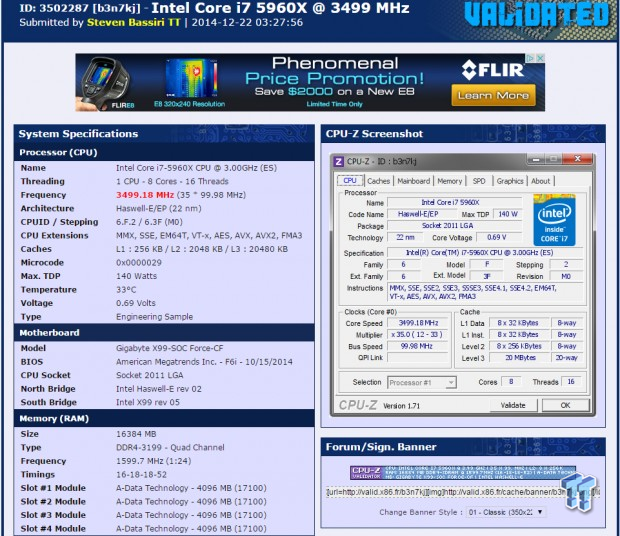This screenshot has width=620, height=536.
Task: Click the Threads 16 field in CPU-Z
Action: [x=571, y=381]
